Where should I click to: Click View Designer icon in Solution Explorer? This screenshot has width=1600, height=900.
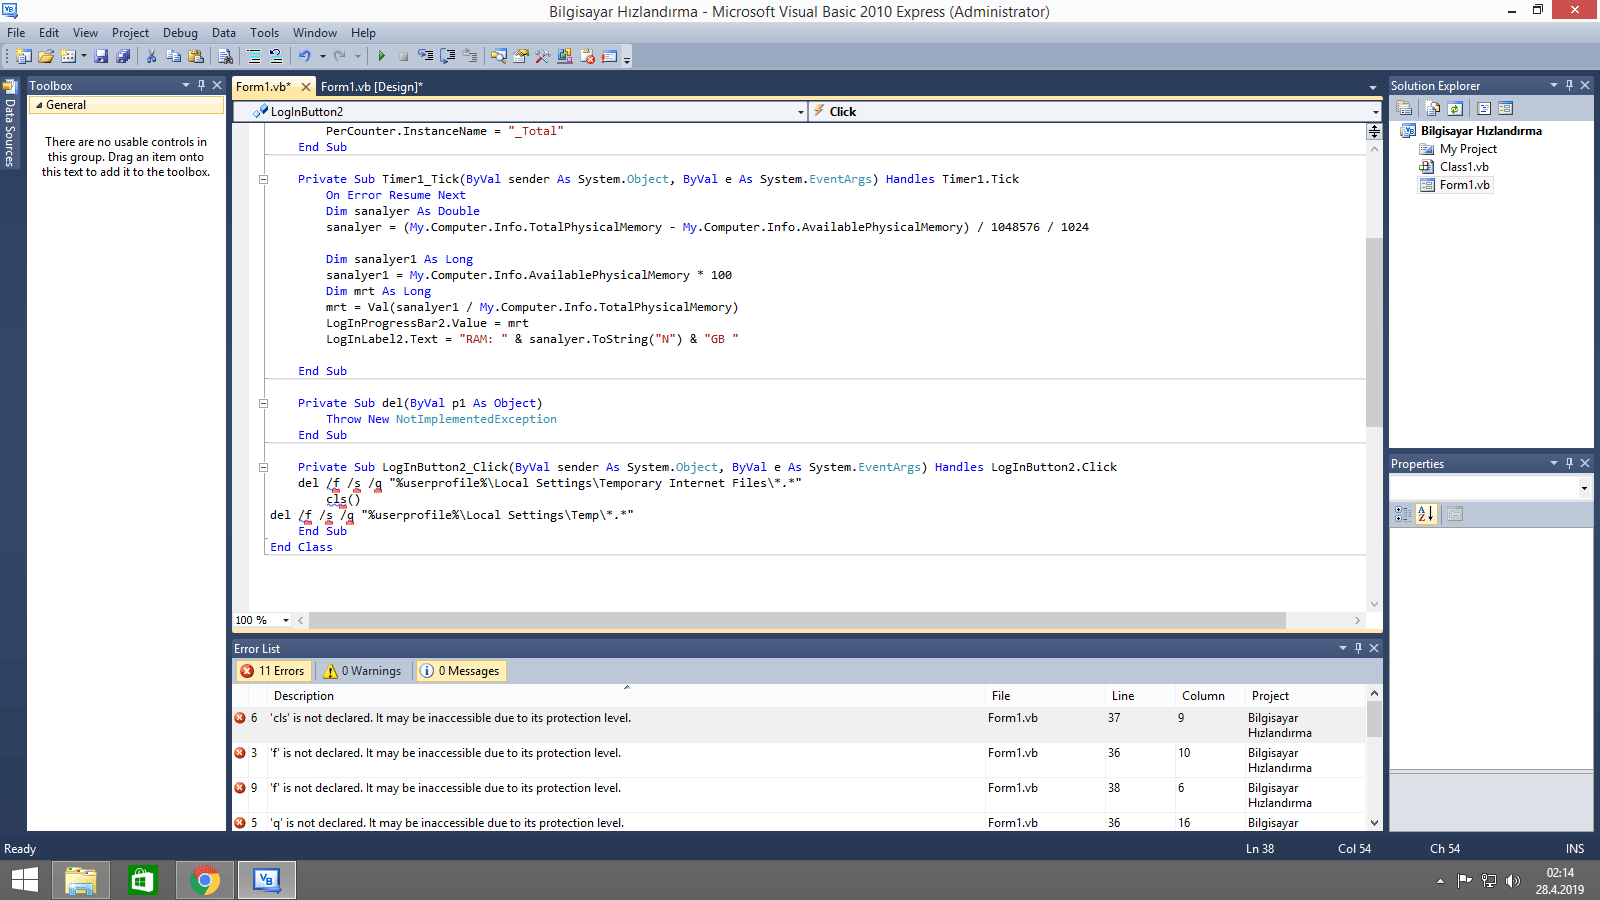[1506, 108]
